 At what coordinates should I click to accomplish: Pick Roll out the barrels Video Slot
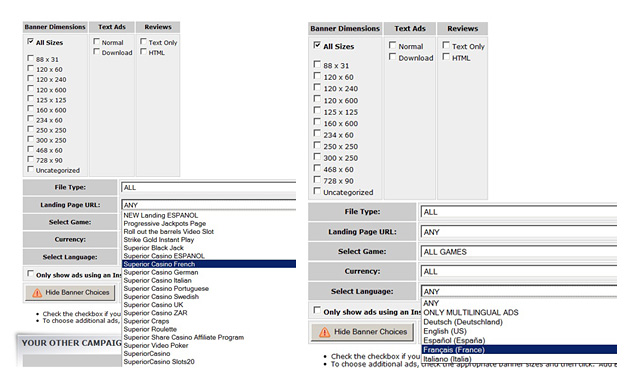(209, 231)
